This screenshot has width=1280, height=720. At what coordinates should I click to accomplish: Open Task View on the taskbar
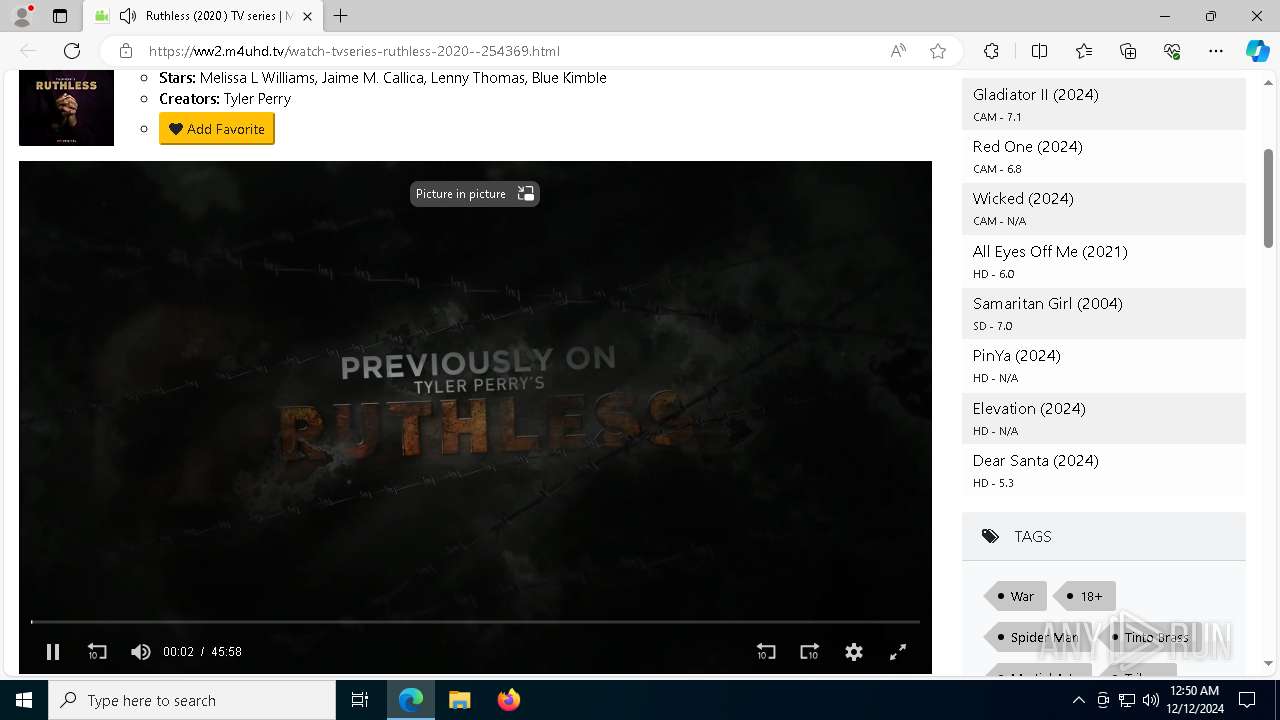[360, 700]
